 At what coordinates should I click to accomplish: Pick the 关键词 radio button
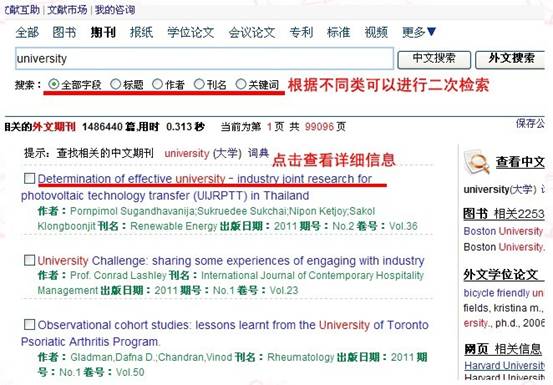click(241, 84)
